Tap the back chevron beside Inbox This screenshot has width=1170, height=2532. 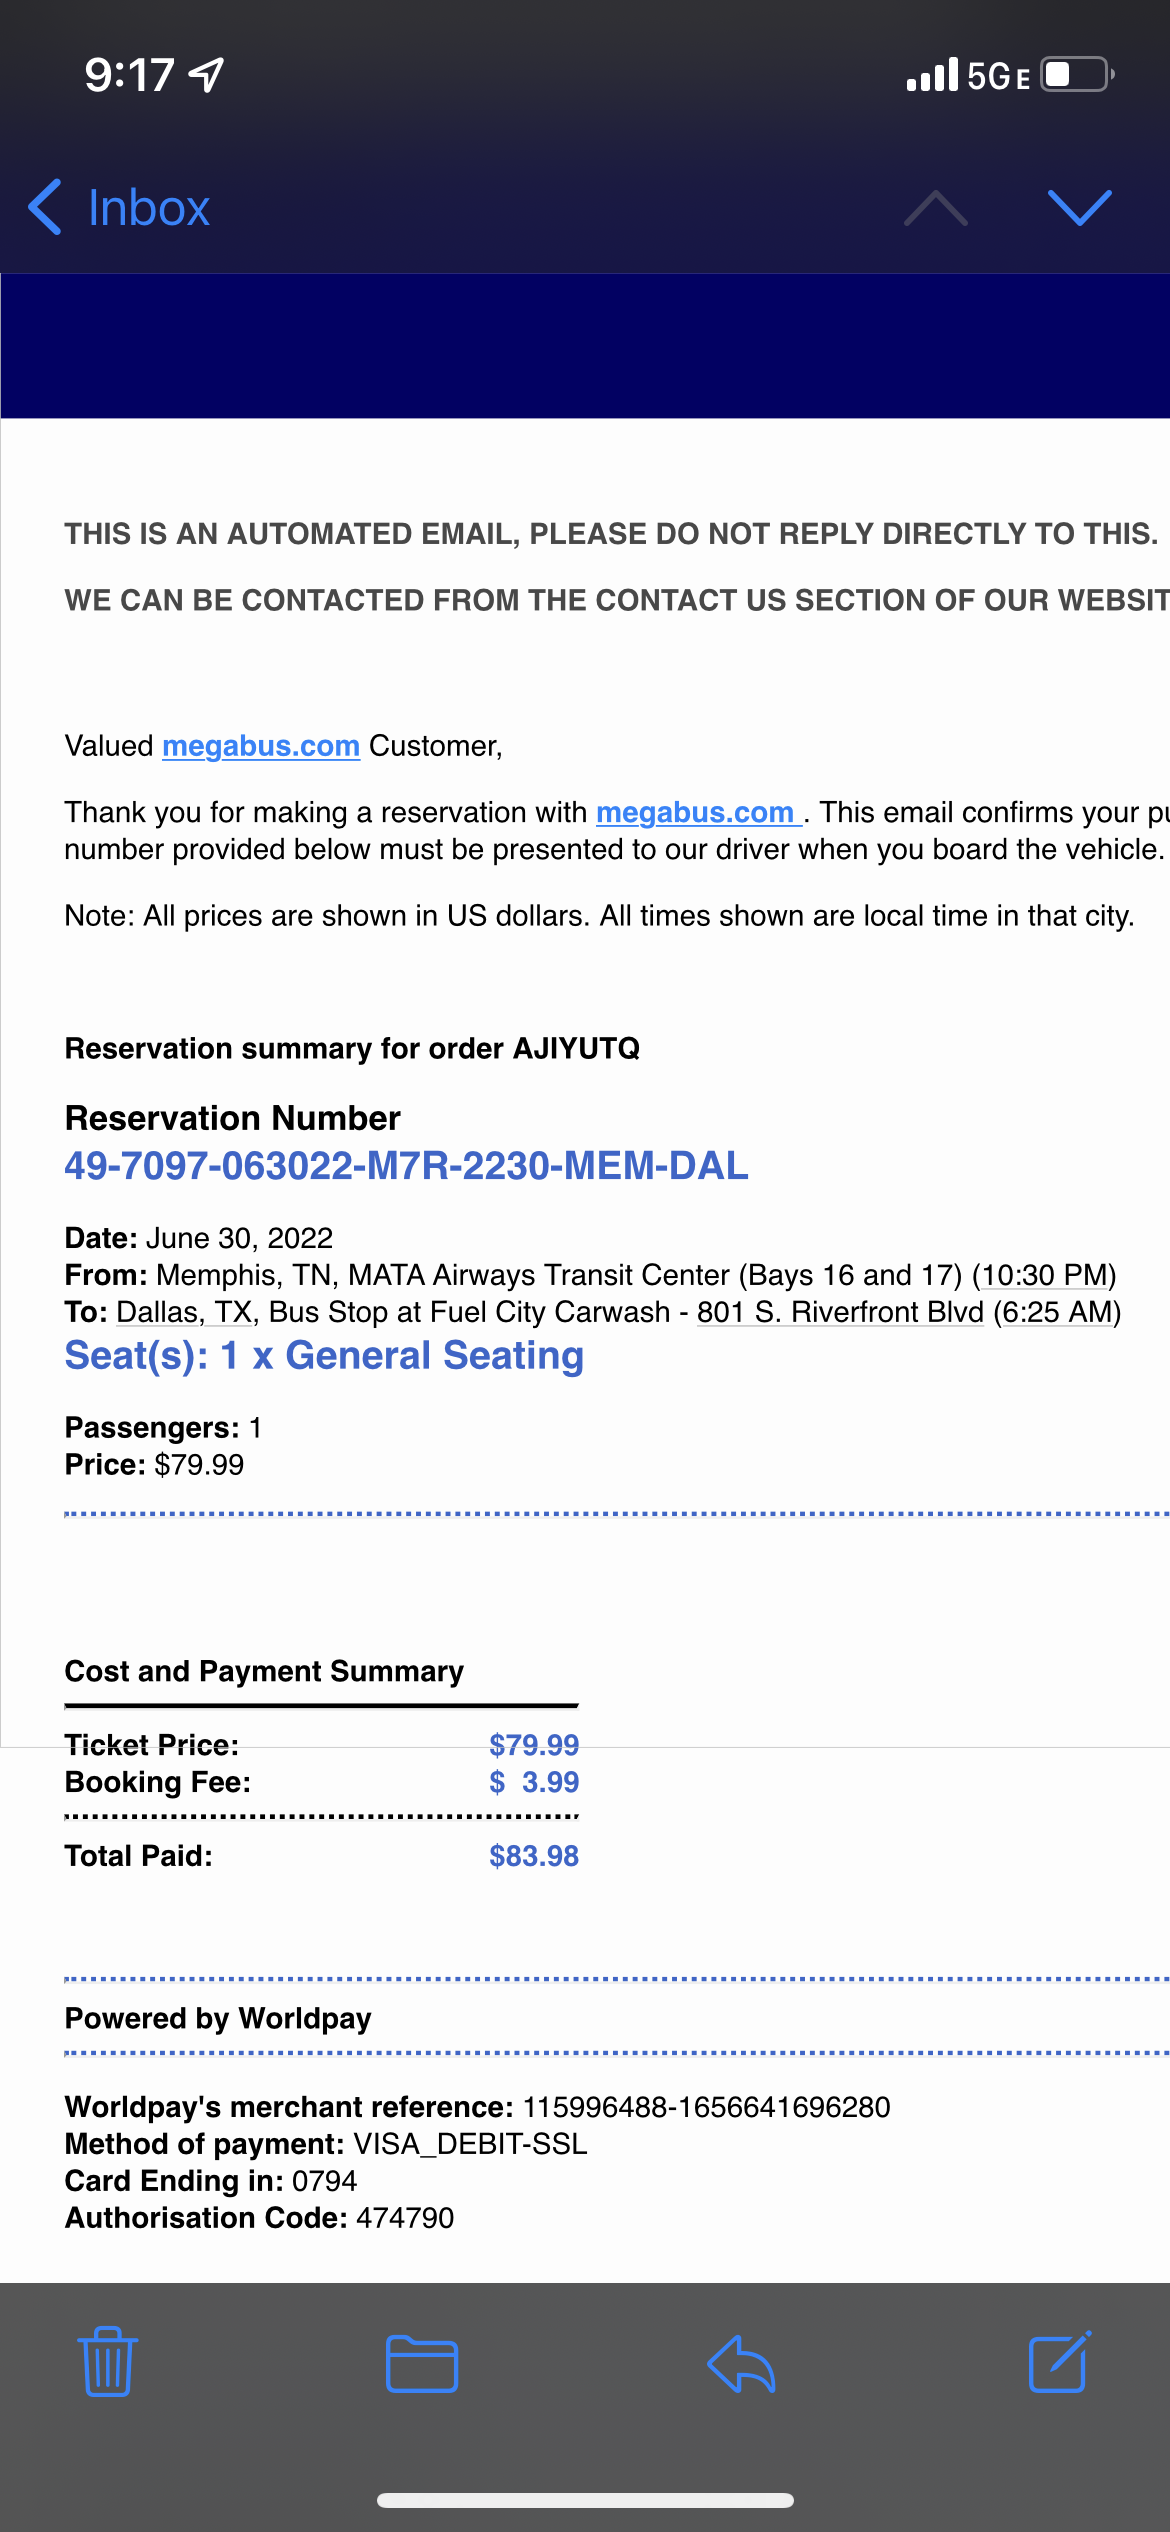click(46, 207)
